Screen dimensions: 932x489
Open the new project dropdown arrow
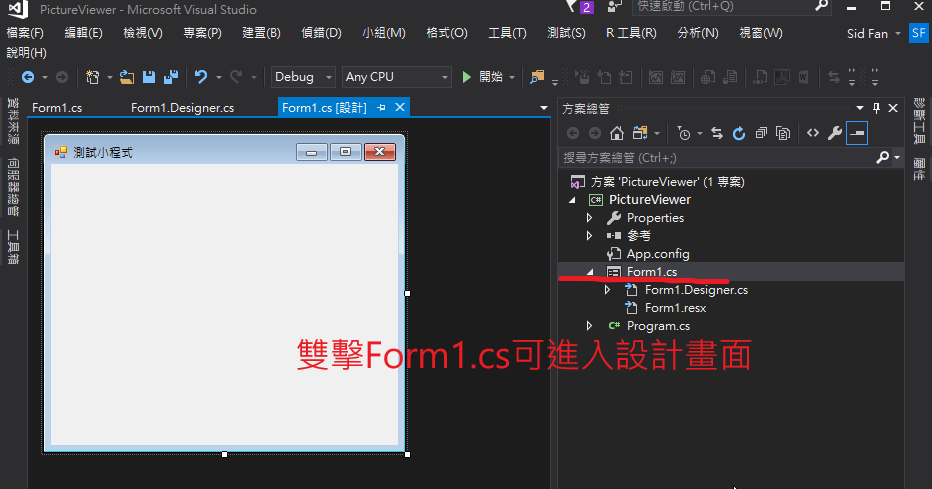[x=109, y=78]
